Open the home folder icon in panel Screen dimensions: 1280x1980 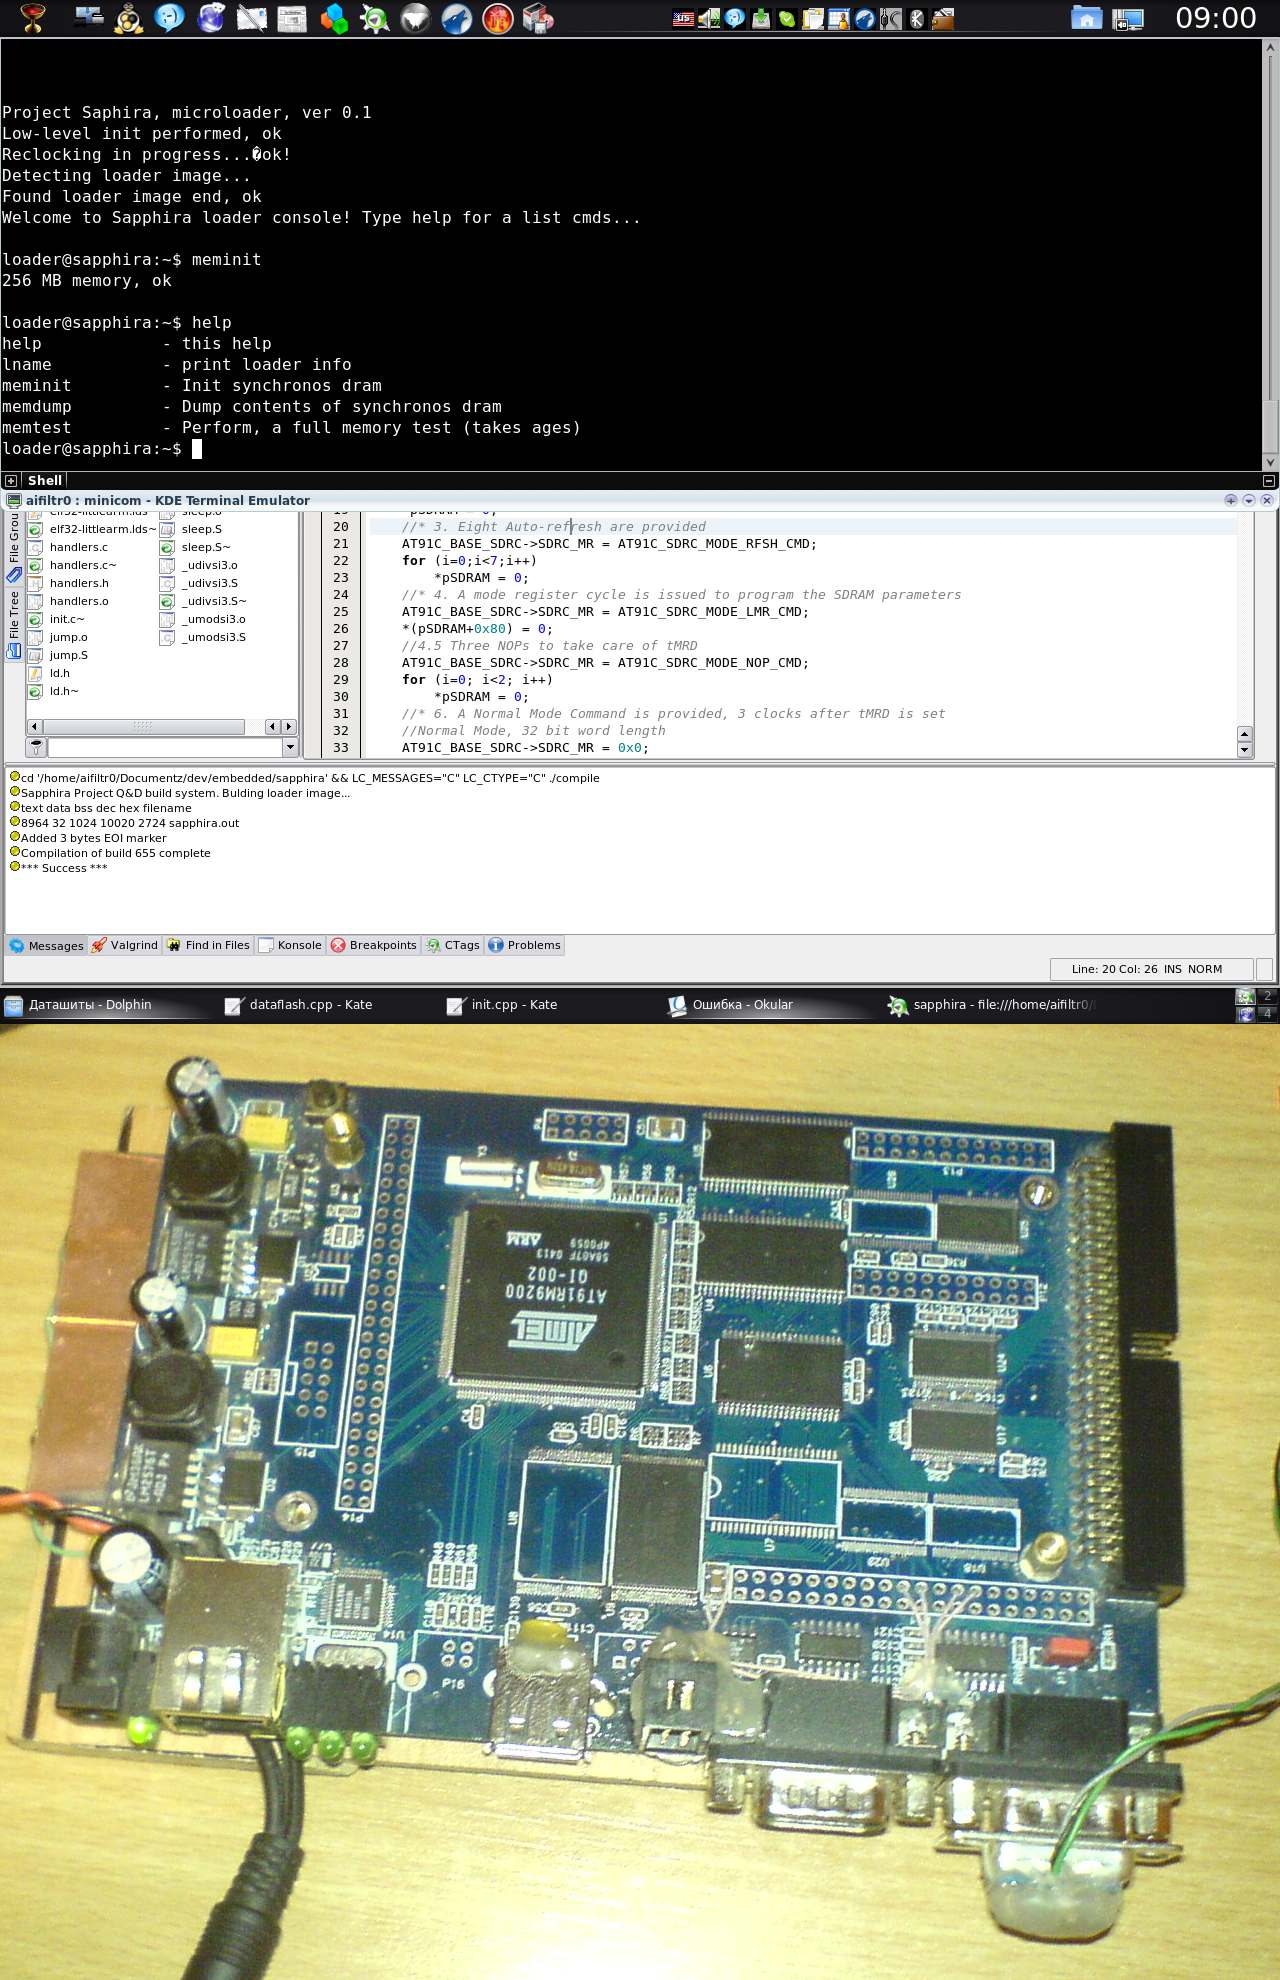tap(1086, 18)
